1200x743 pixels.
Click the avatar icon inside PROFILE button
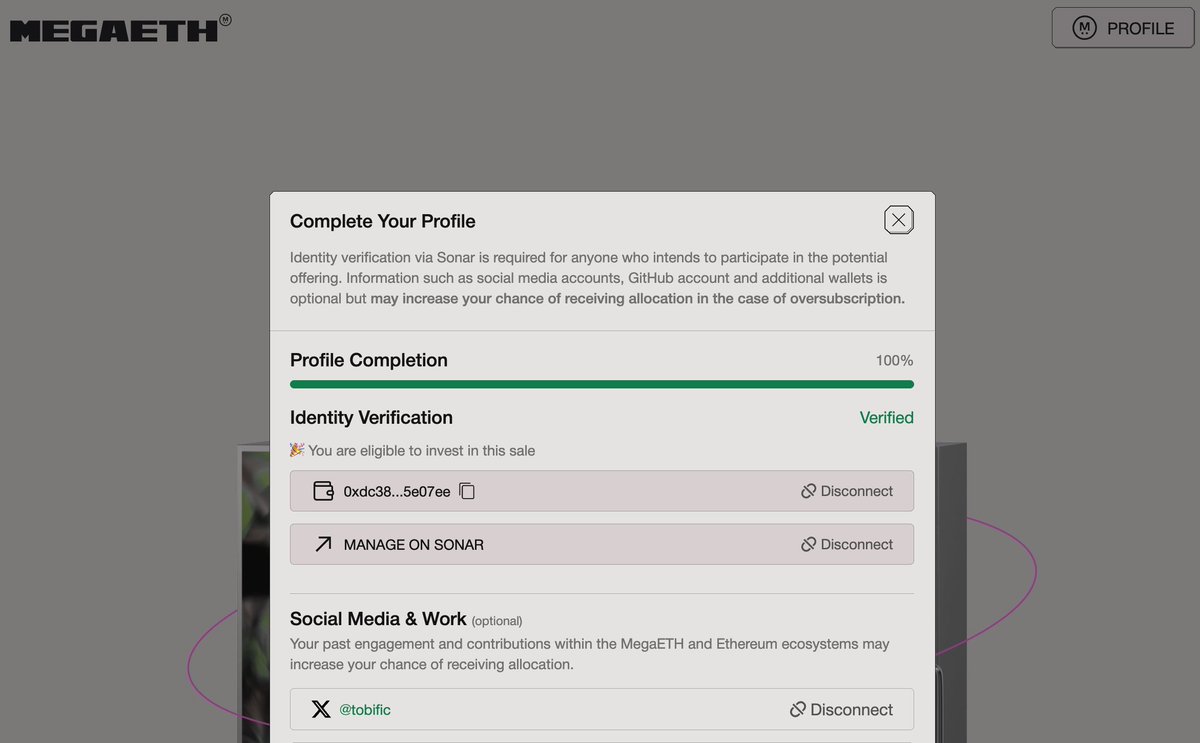[x=1084, y=28]
